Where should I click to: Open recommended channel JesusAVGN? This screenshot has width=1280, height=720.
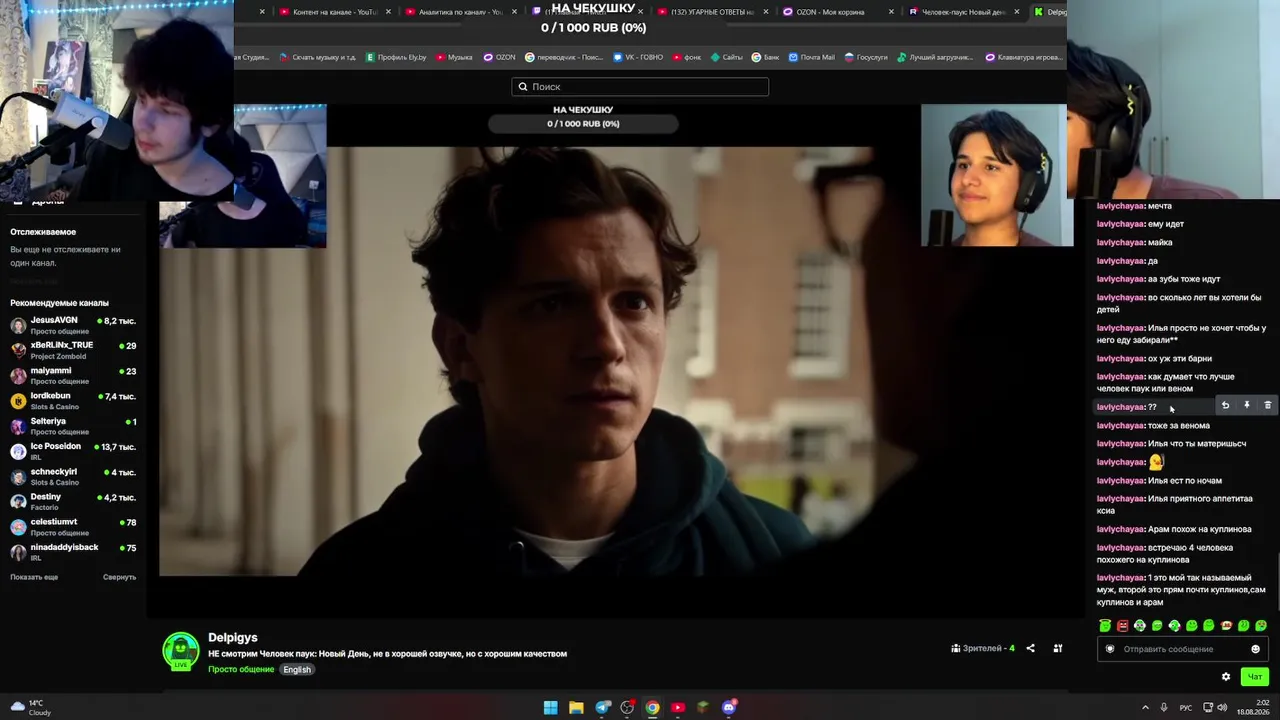pos(73,325)
